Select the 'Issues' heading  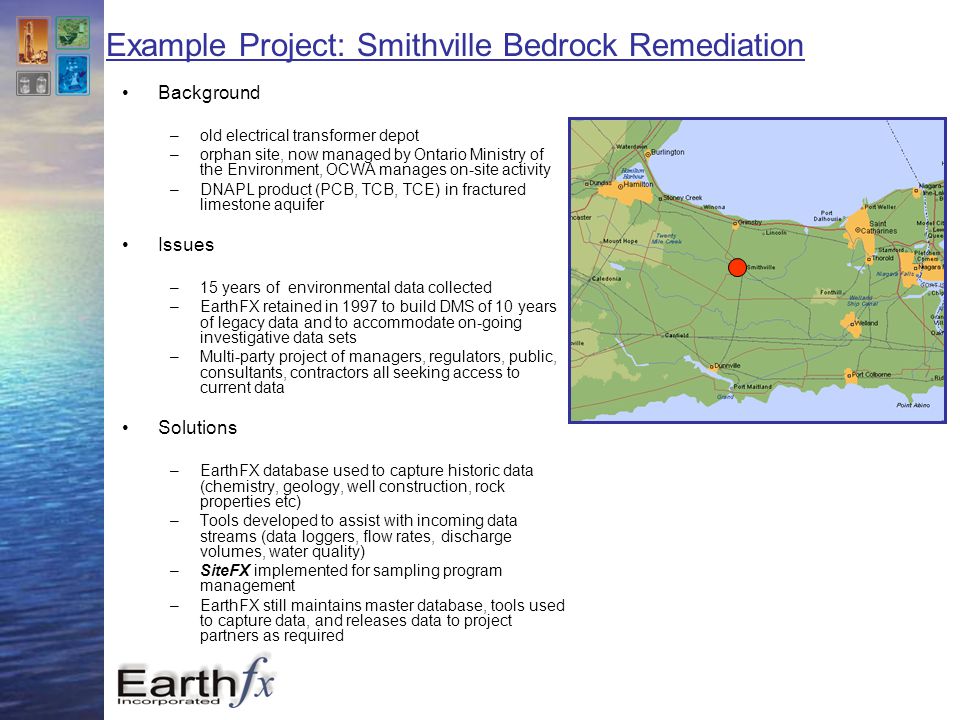pyautogui.click(x=186, y=245)
